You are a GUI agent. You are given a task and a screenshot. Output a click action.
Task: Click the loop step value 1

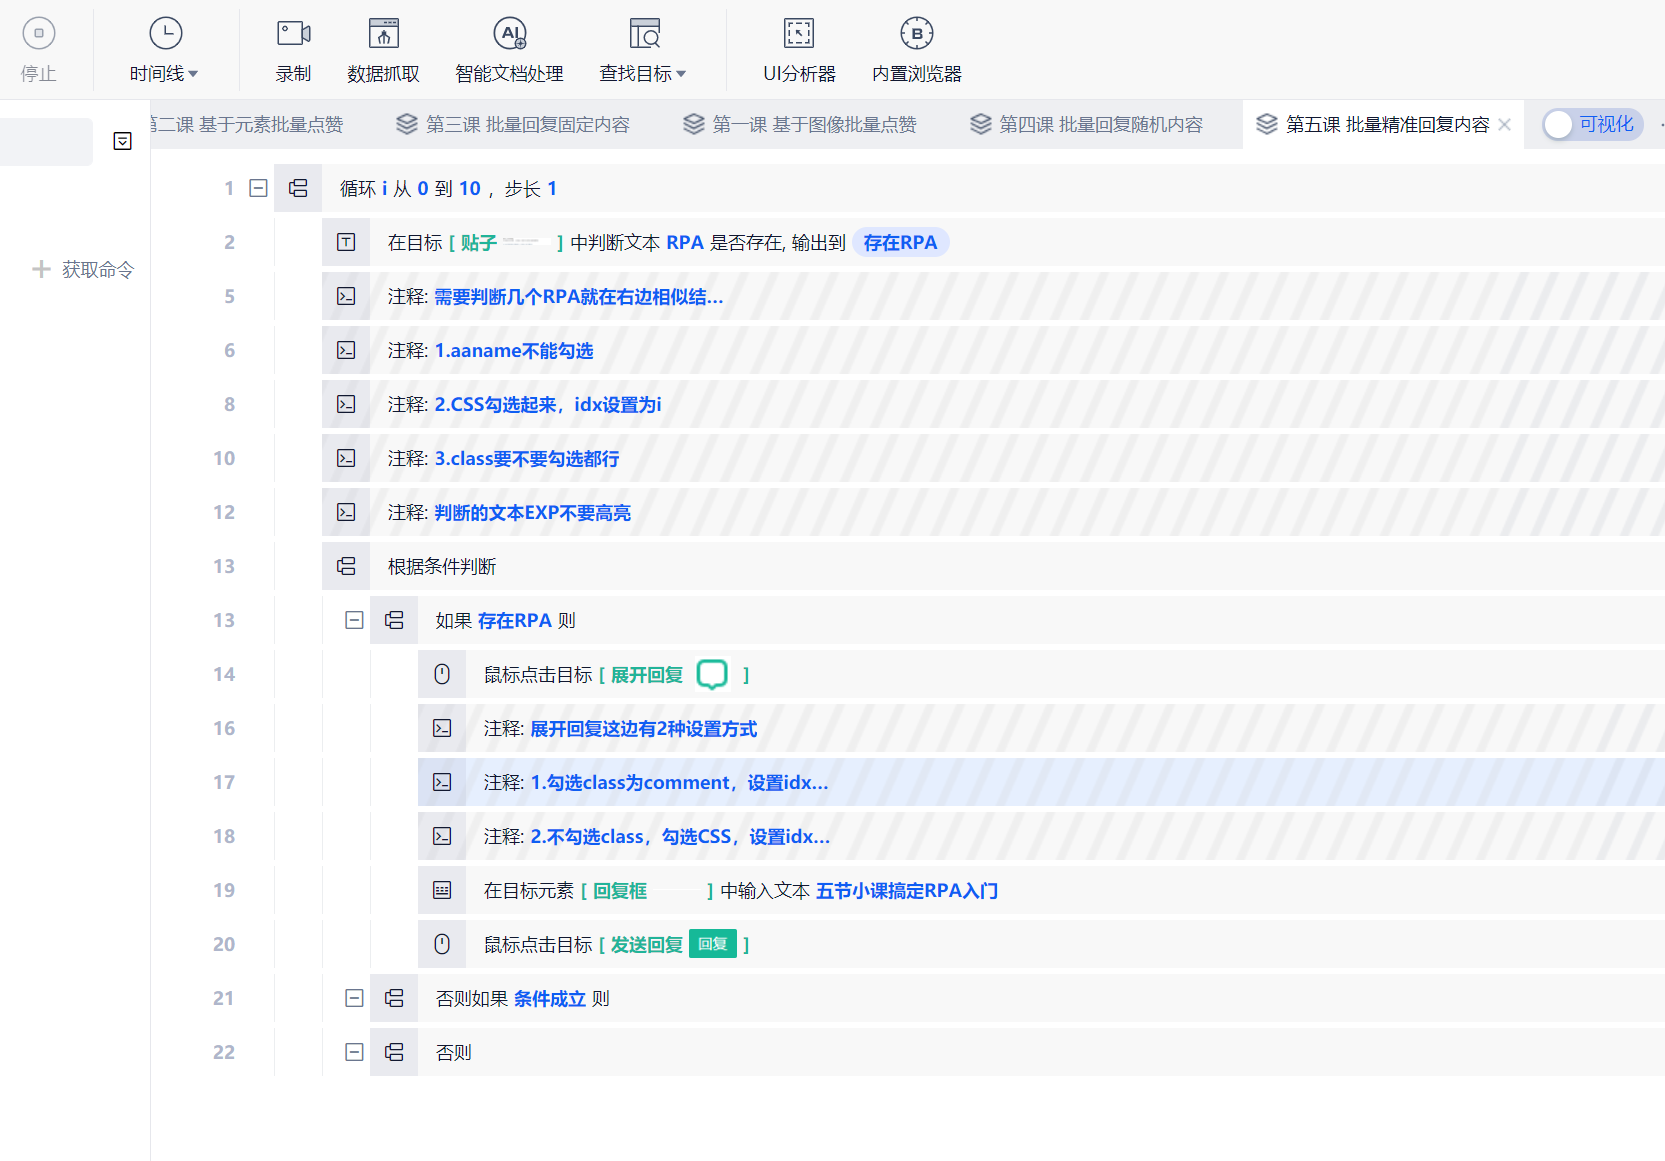coord(552,188)
